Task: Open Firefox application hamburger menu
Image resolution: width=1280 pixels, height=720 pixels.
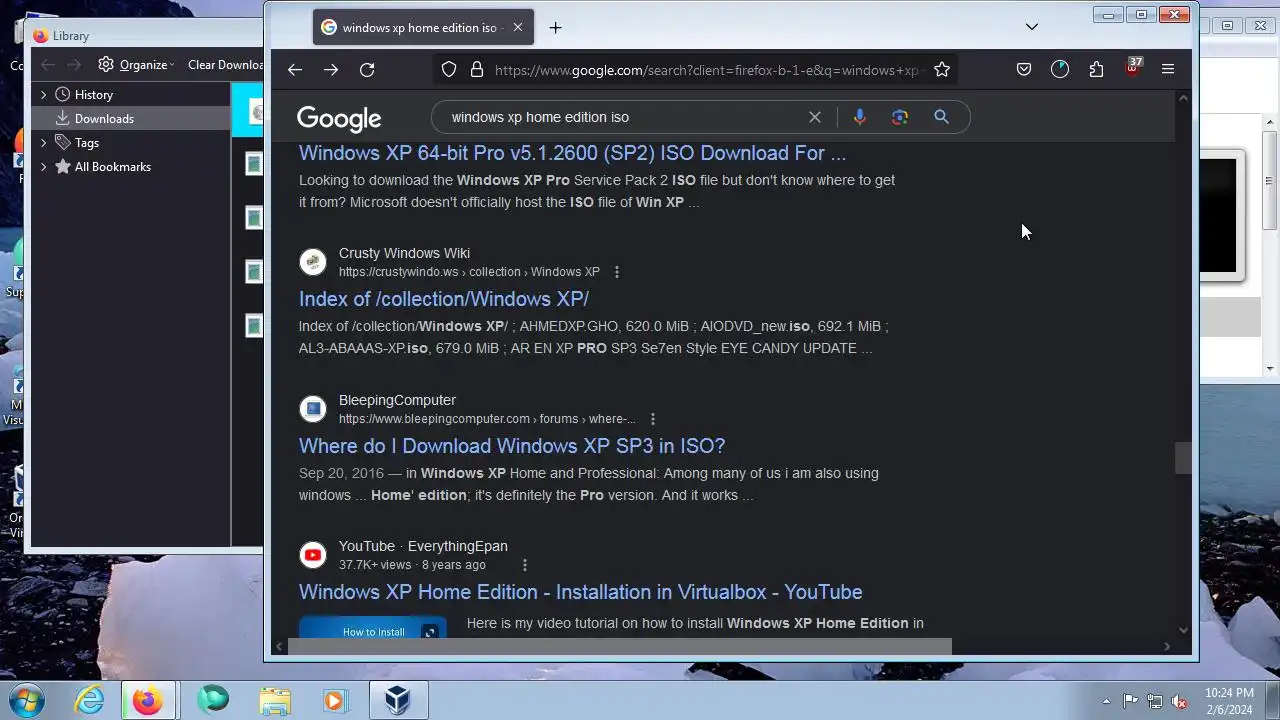Action: pyautogui.click(x=1167, y=70)
